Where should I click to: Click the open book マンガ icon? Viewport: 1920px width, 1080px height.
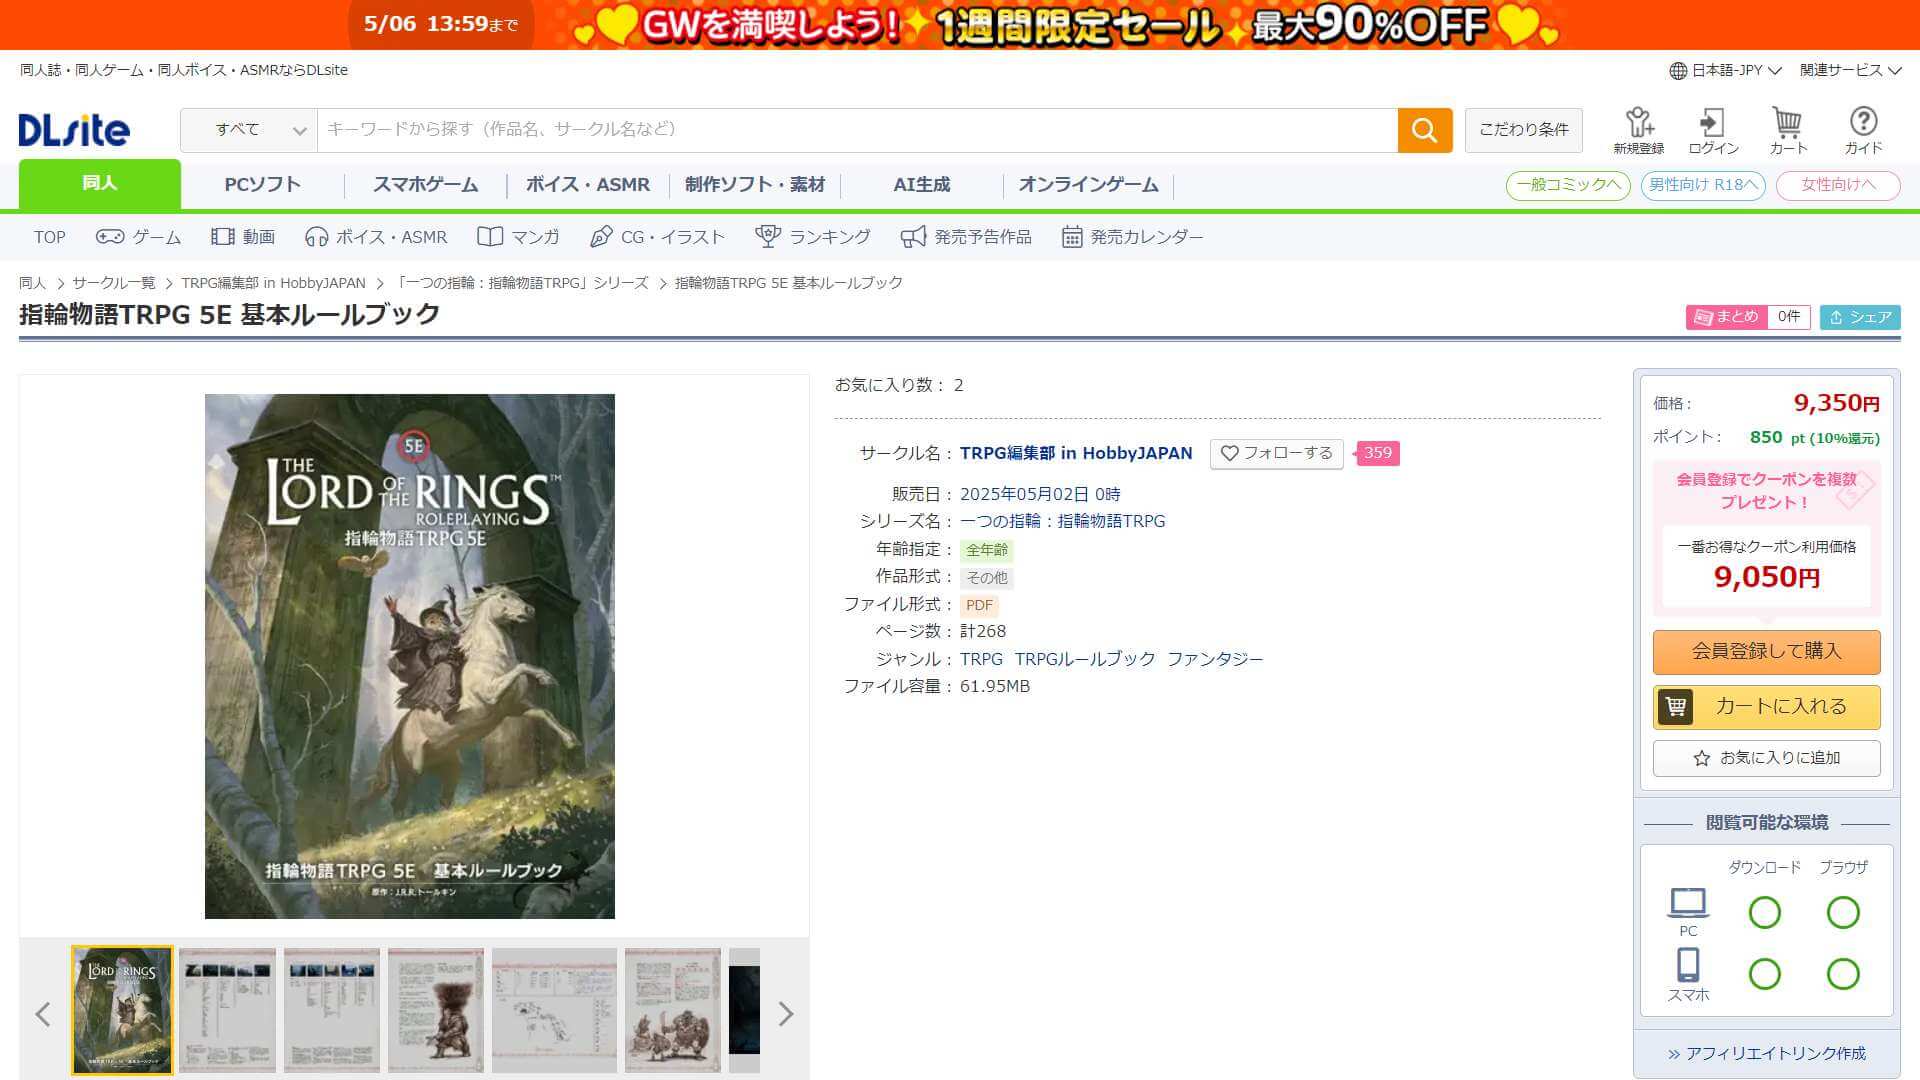(490, 237)
